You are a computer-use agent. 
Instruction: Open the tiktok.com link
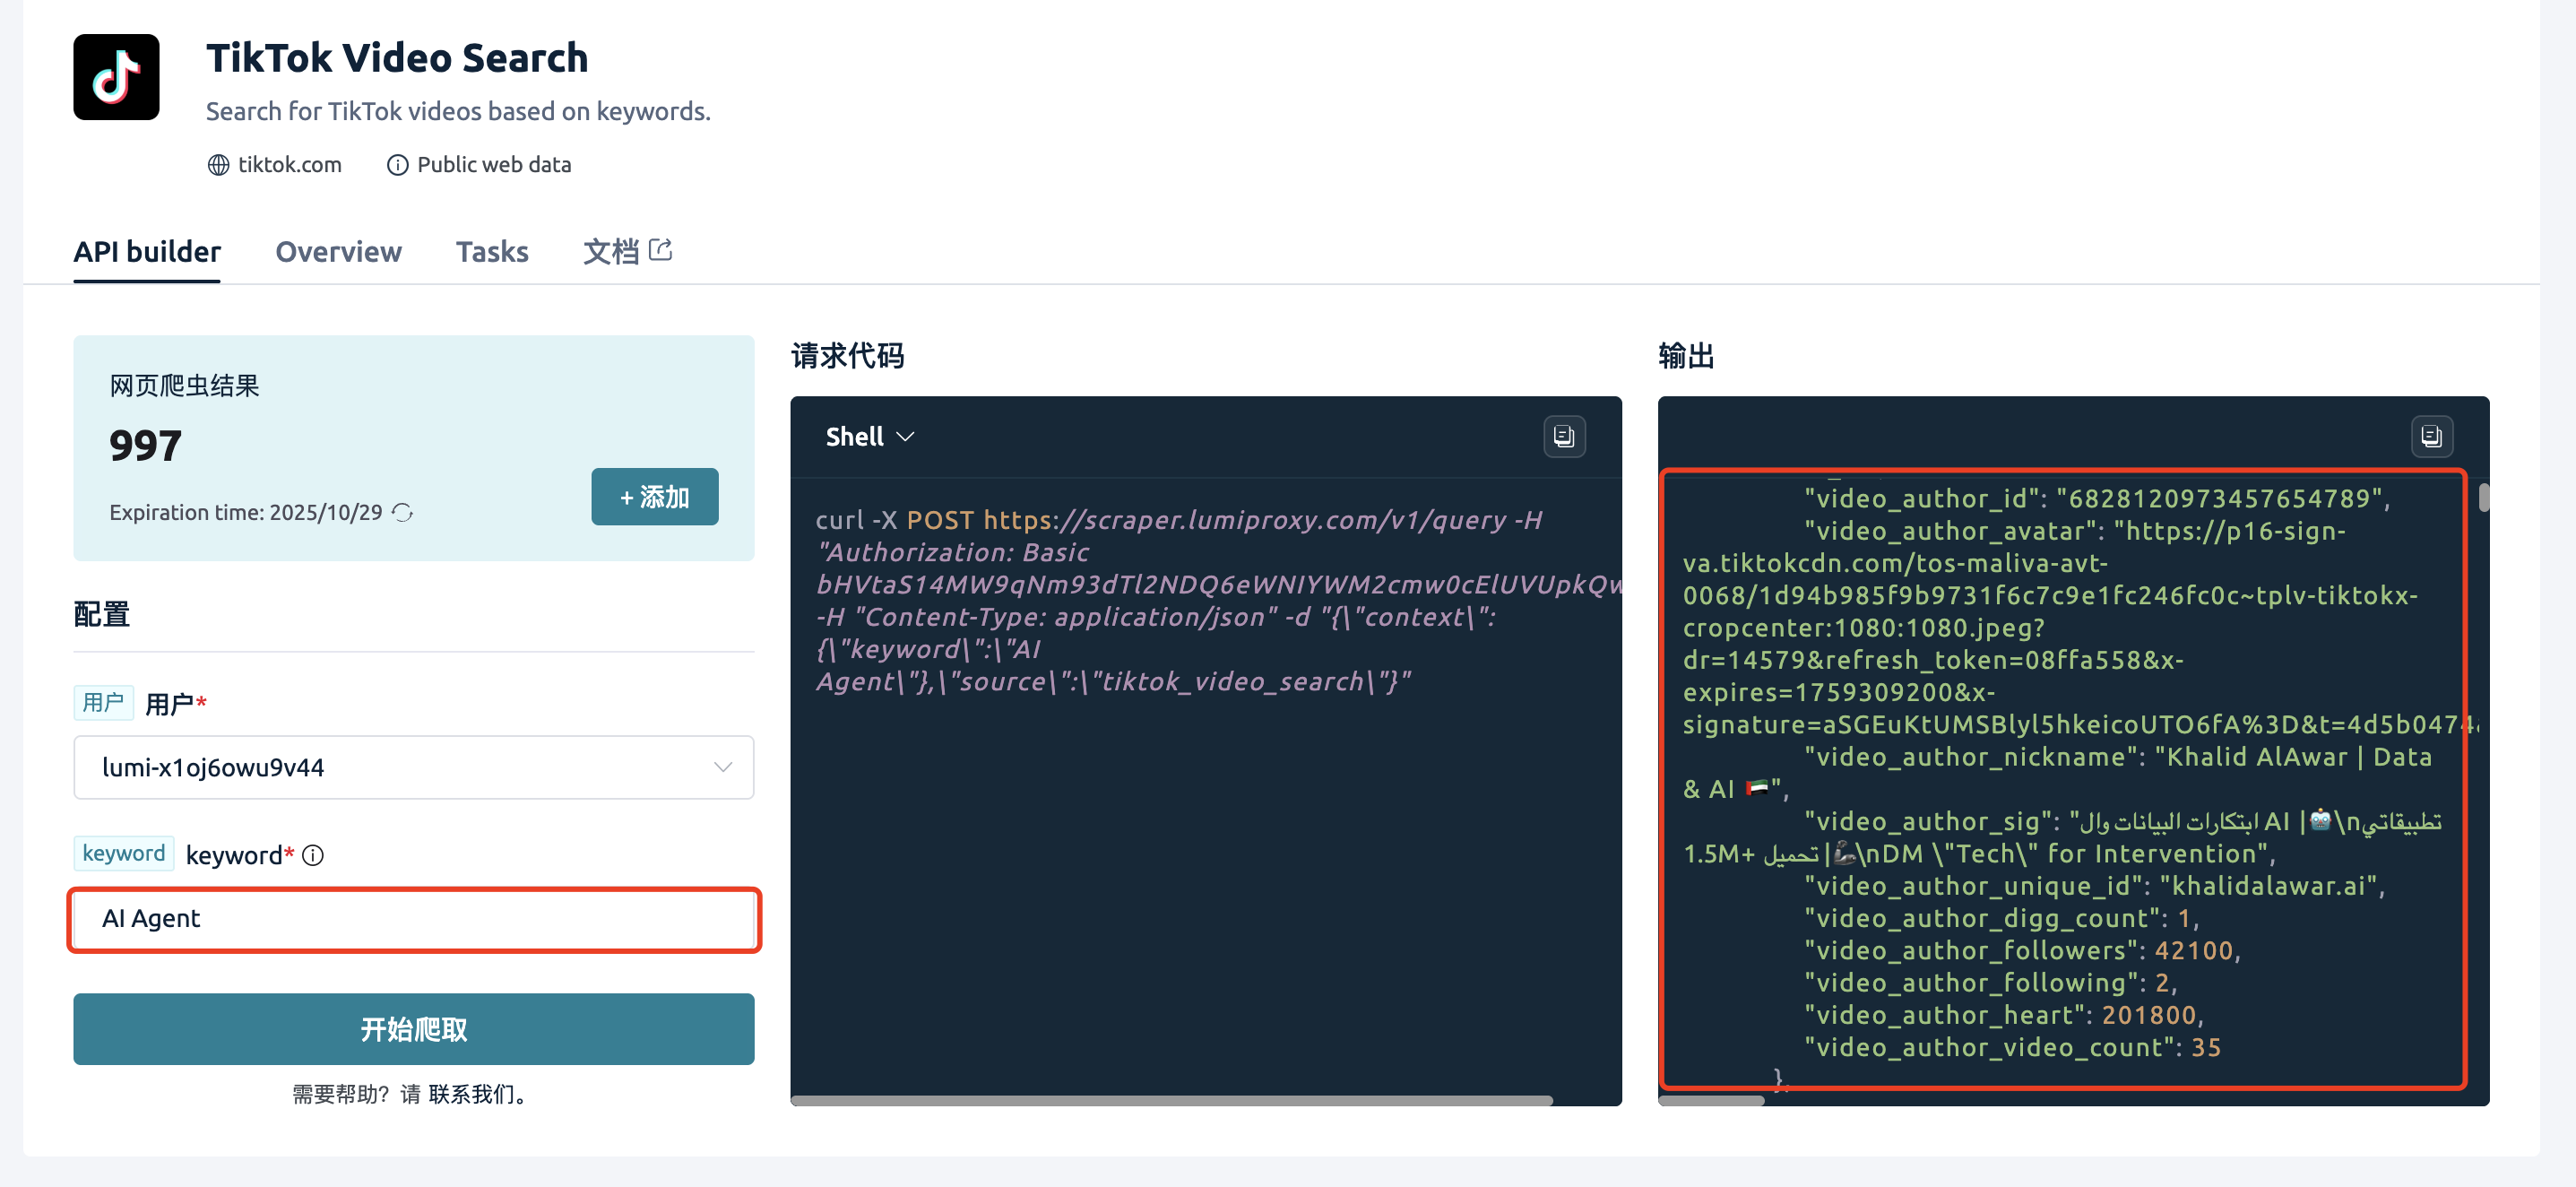(x=289, y=165)
